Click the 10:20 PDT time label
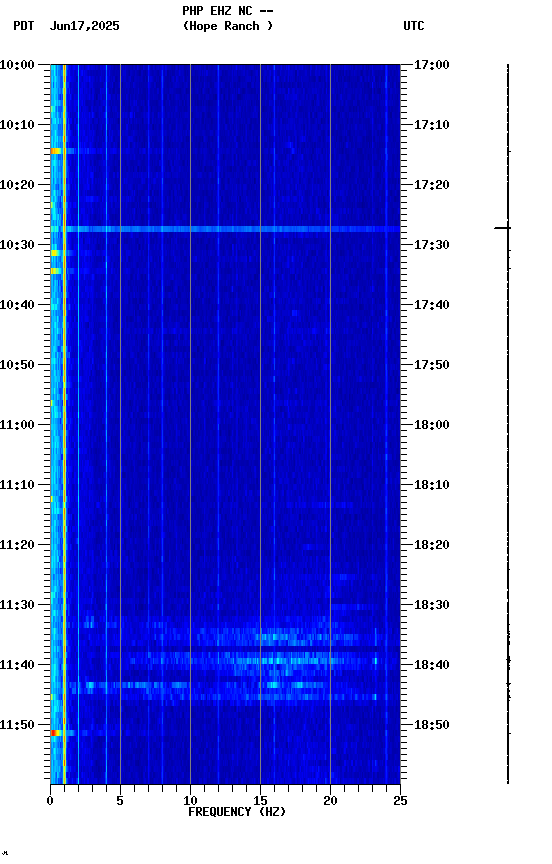552x864 pixels. tap(17, 185)
